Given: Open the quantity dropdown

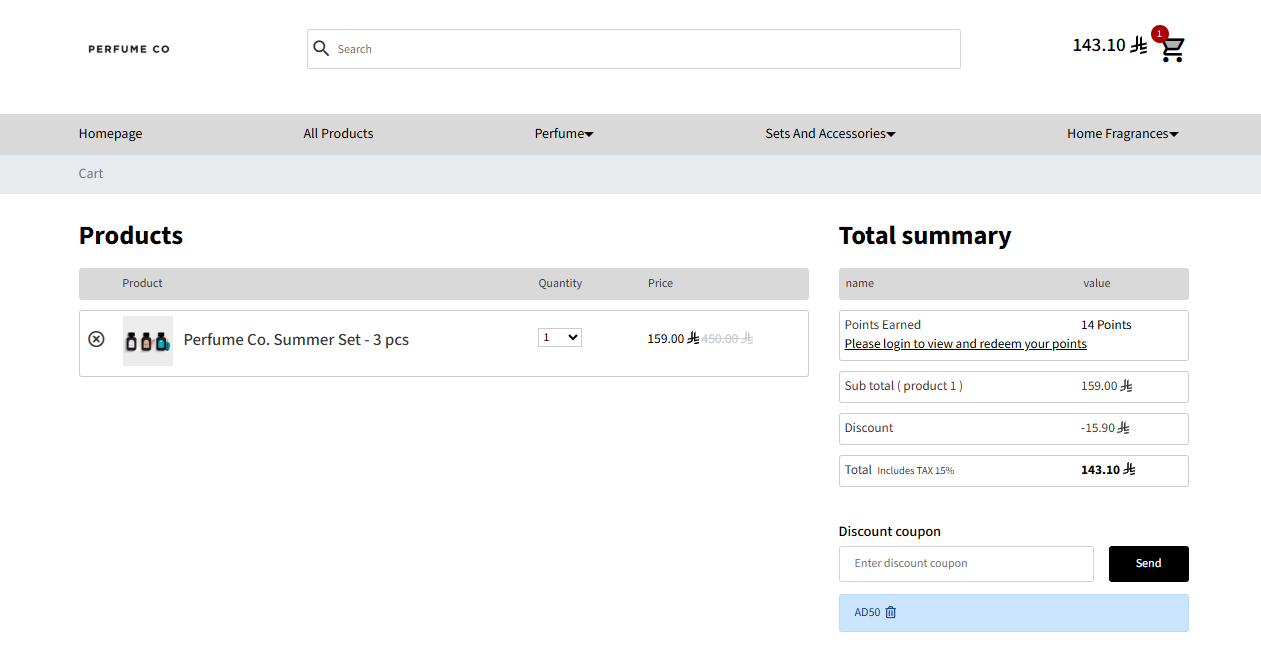Looking at the screenshot, I should [x=560, y=338].
